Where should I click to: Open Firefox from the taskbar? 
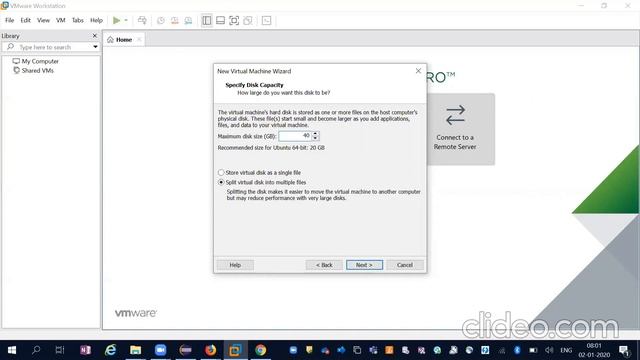[210, 350]
